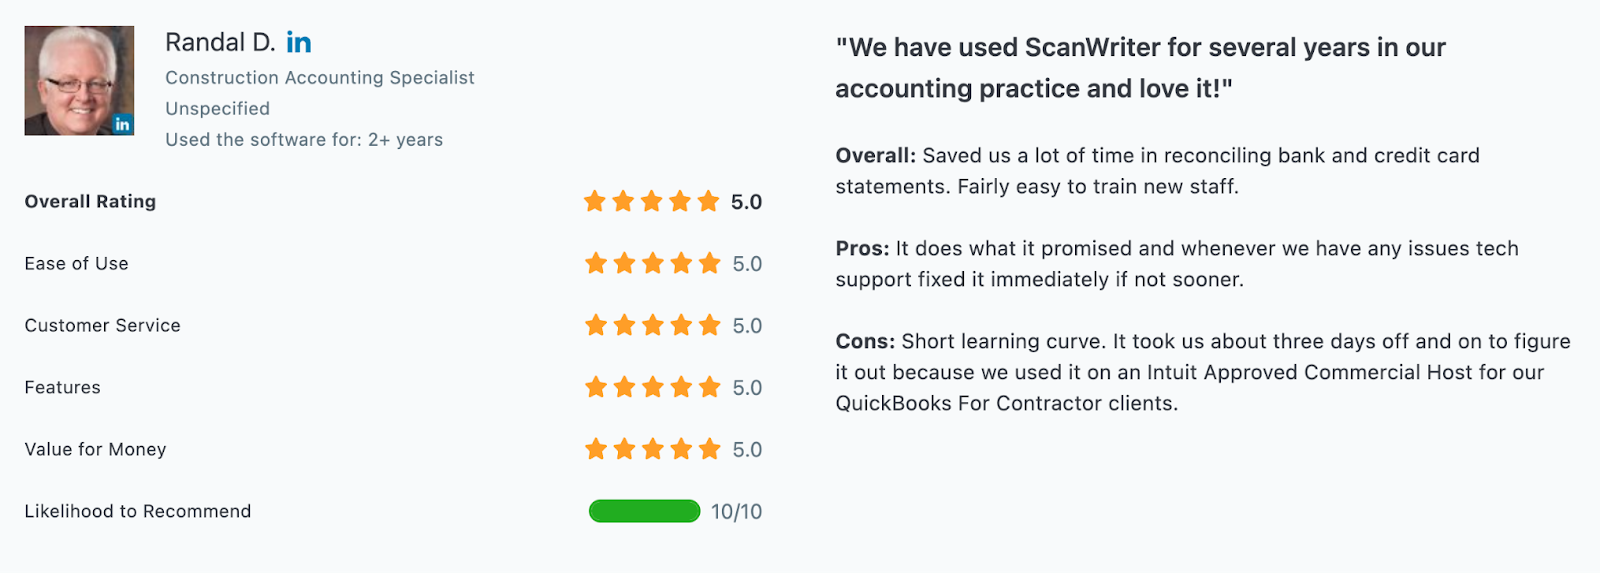Click the Overall Rating star icons
The image size is (1600, 573).
(652, 202)
